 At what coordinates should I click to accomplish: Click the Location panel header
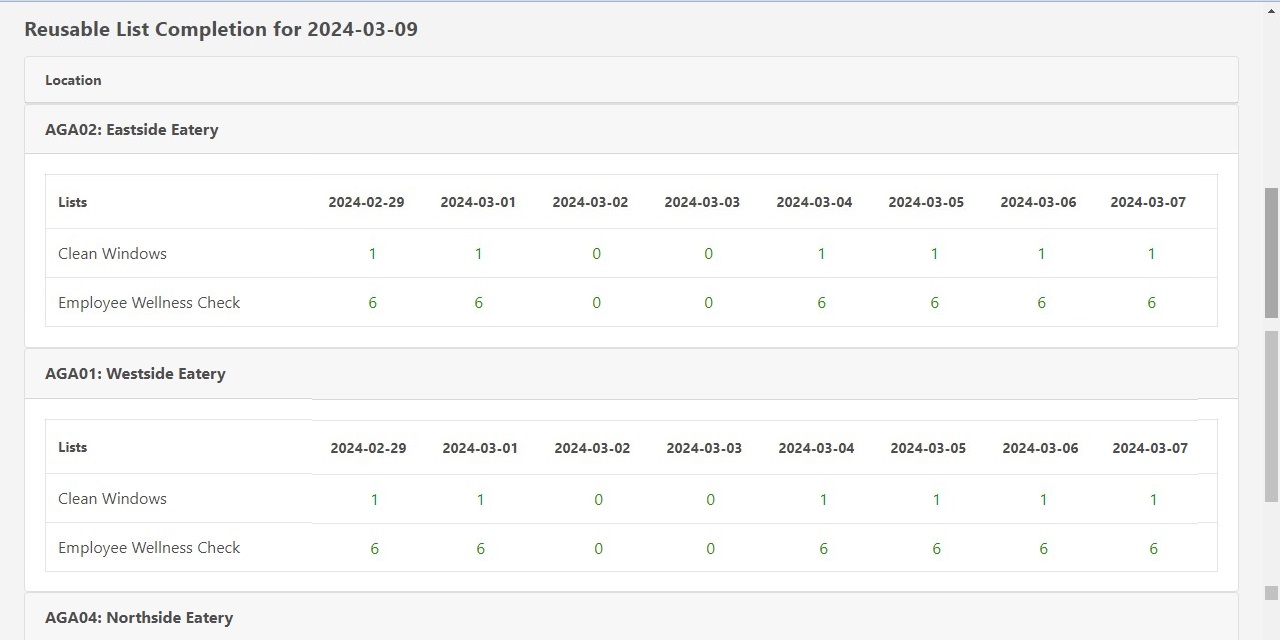pos(73,80)
